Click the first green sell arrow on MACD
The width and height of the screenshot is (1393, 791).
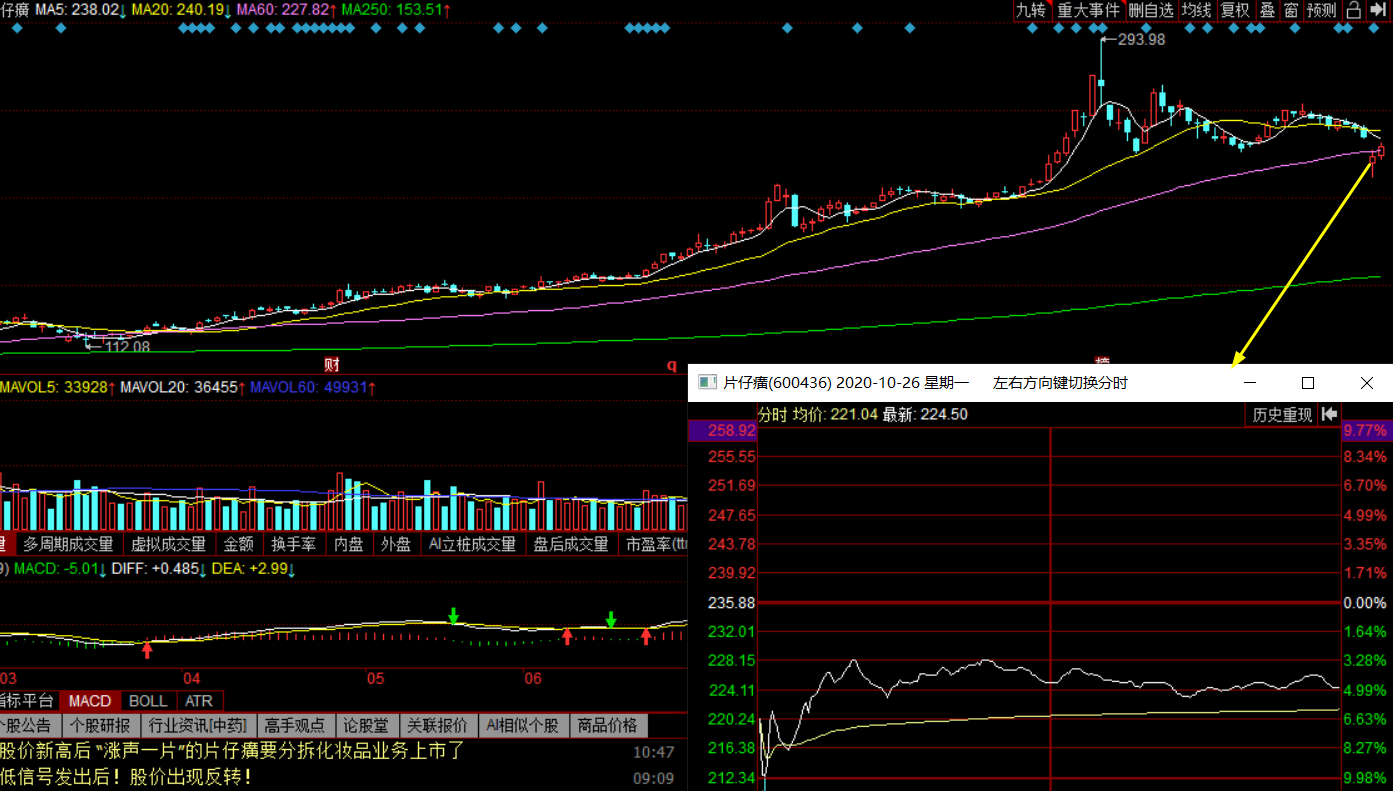point(454,615)
